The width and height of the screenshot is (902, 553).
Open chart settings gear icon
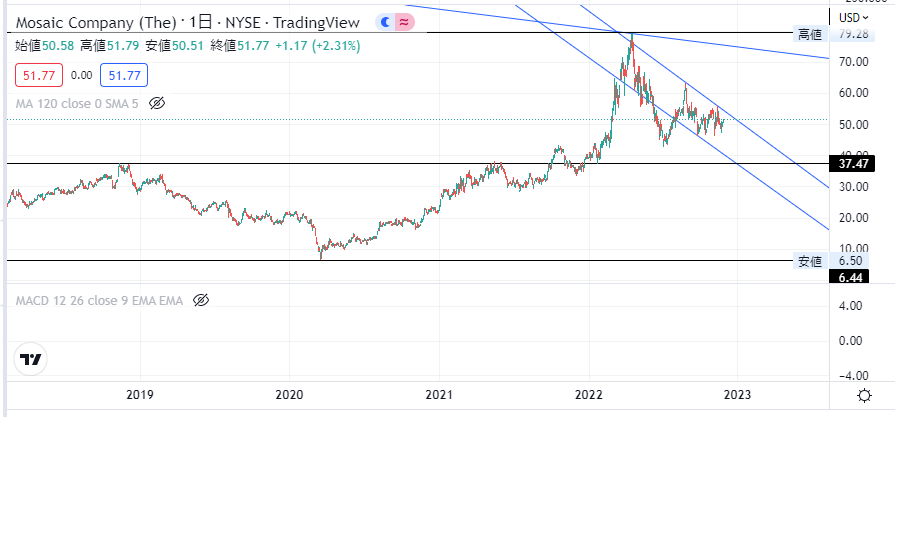[x=864, y=395]
